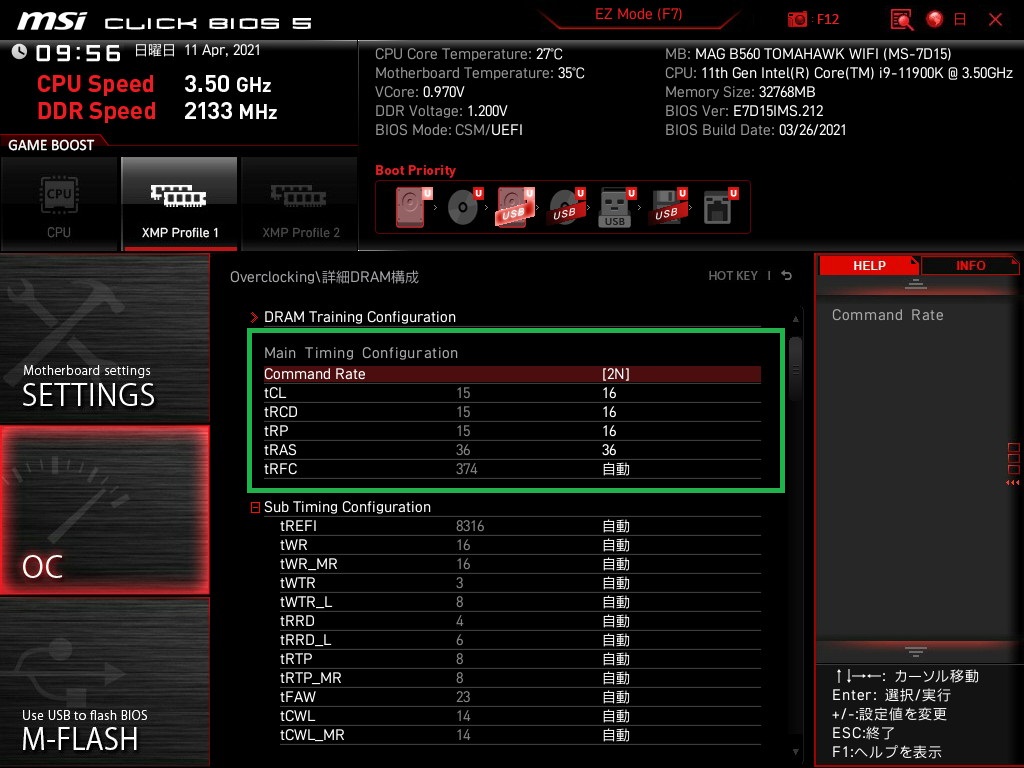The image size is (1024, 768).
Task: Select the tCL value field 16
Action: click(609, 393)
